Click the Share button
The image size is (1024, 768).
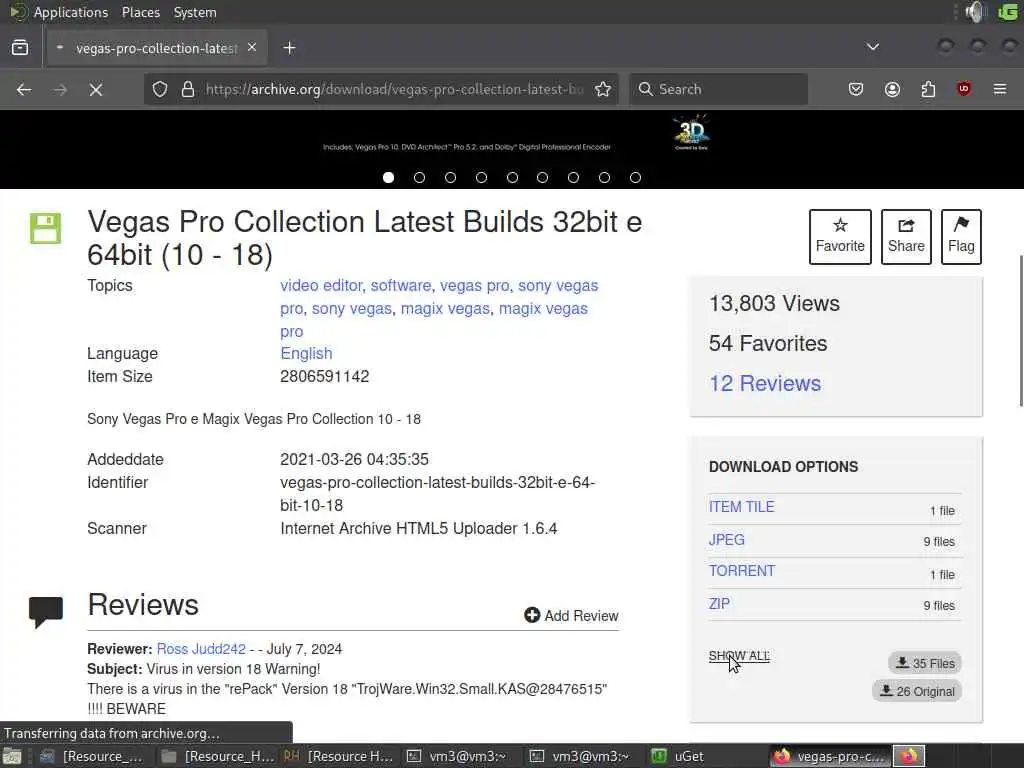pos(906,236)
